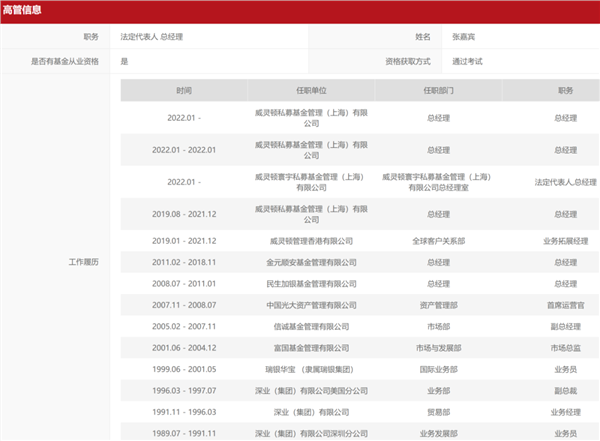Select the 任职部门 column header
The height and width of the screenshot is (441, 600).
point(438,90)
